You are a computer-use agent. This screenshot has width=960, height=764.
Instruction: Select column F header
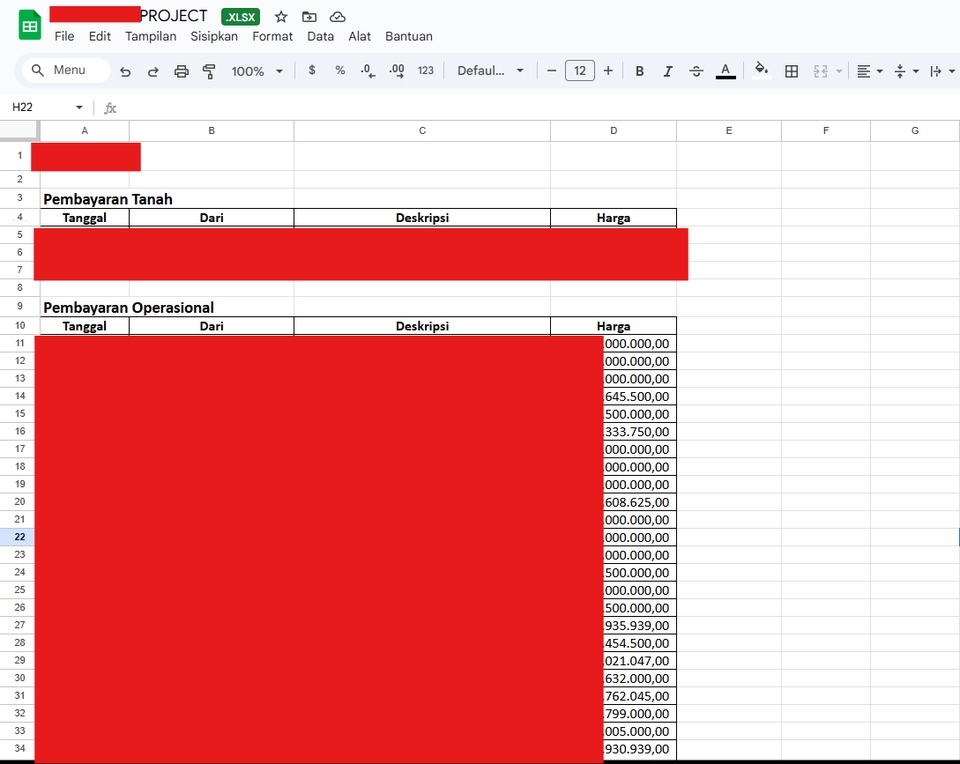point(826,130)
